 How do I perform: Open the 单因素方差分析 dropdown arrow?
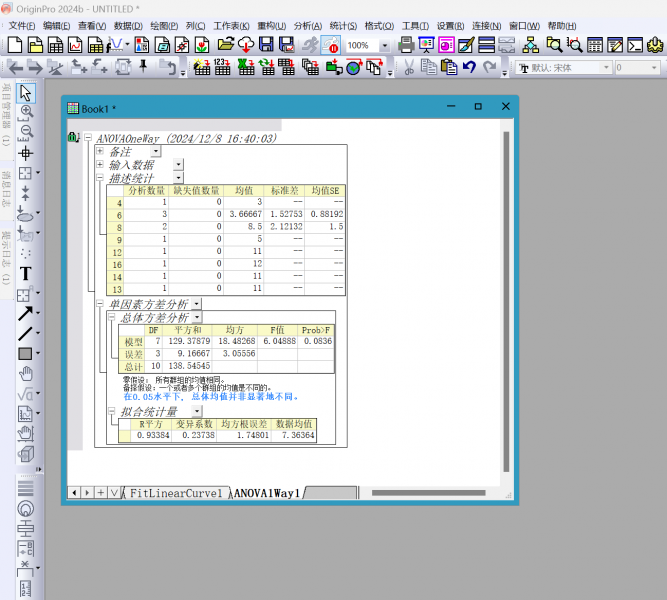[x=196, y=304]
